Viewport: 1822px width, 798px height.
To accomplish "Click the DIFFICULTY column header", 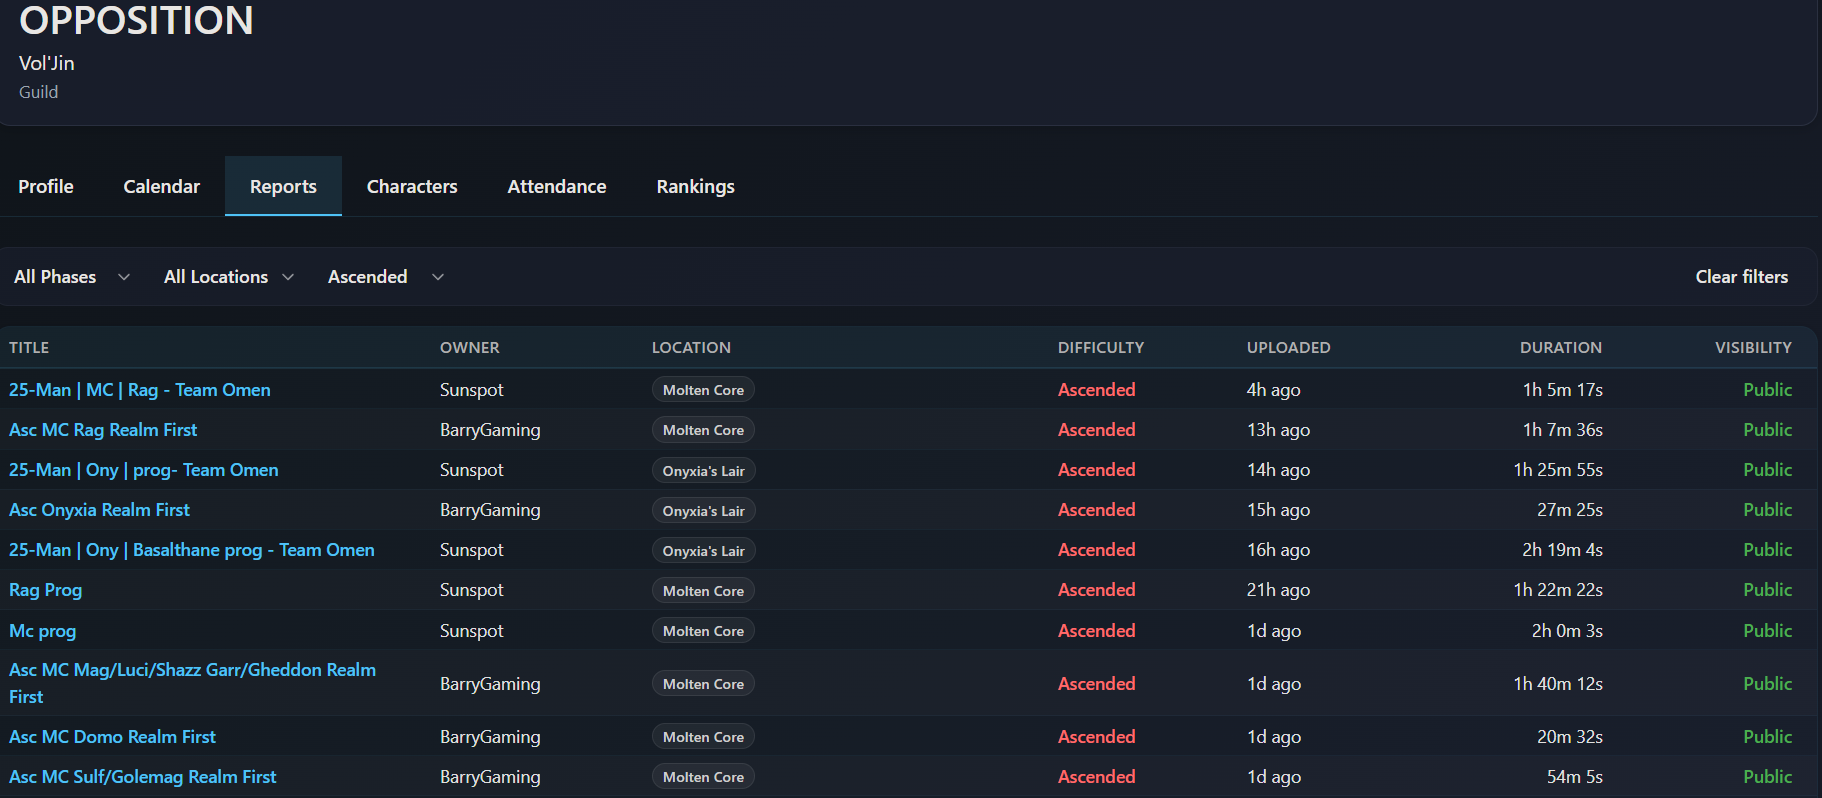I will (x=1101, y=348).
